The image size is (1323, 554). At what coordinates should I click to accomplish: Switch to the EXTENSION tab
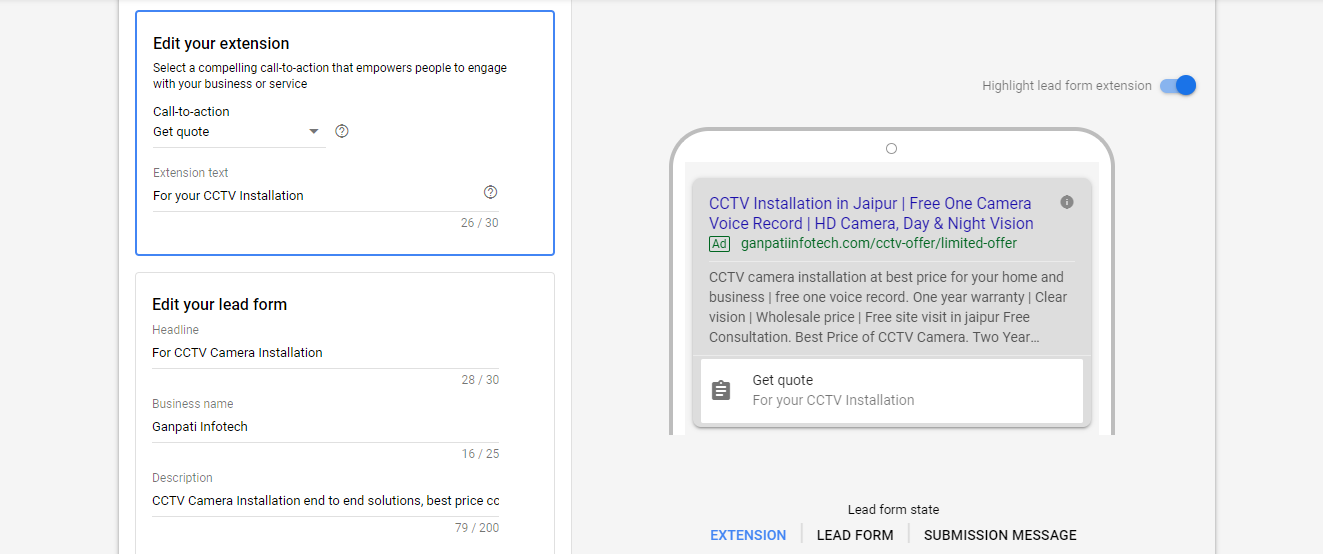click(748, 535)
